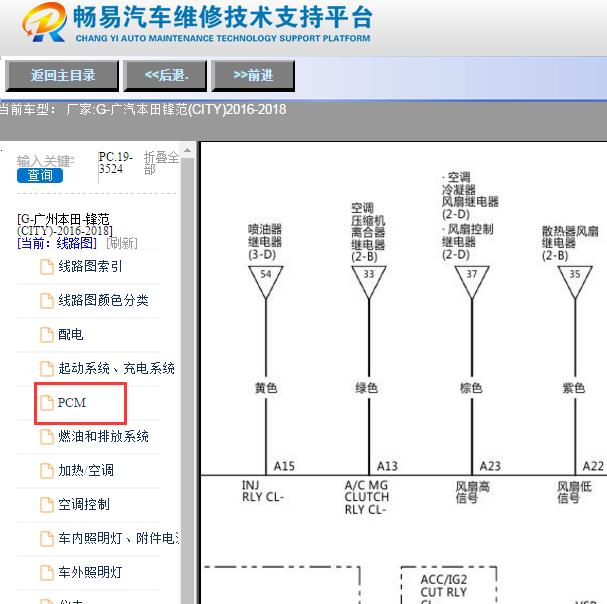This screenshot has height=604, width=607.
Task: Click the document icon beside 起动系统
Action: pos(47,369)
